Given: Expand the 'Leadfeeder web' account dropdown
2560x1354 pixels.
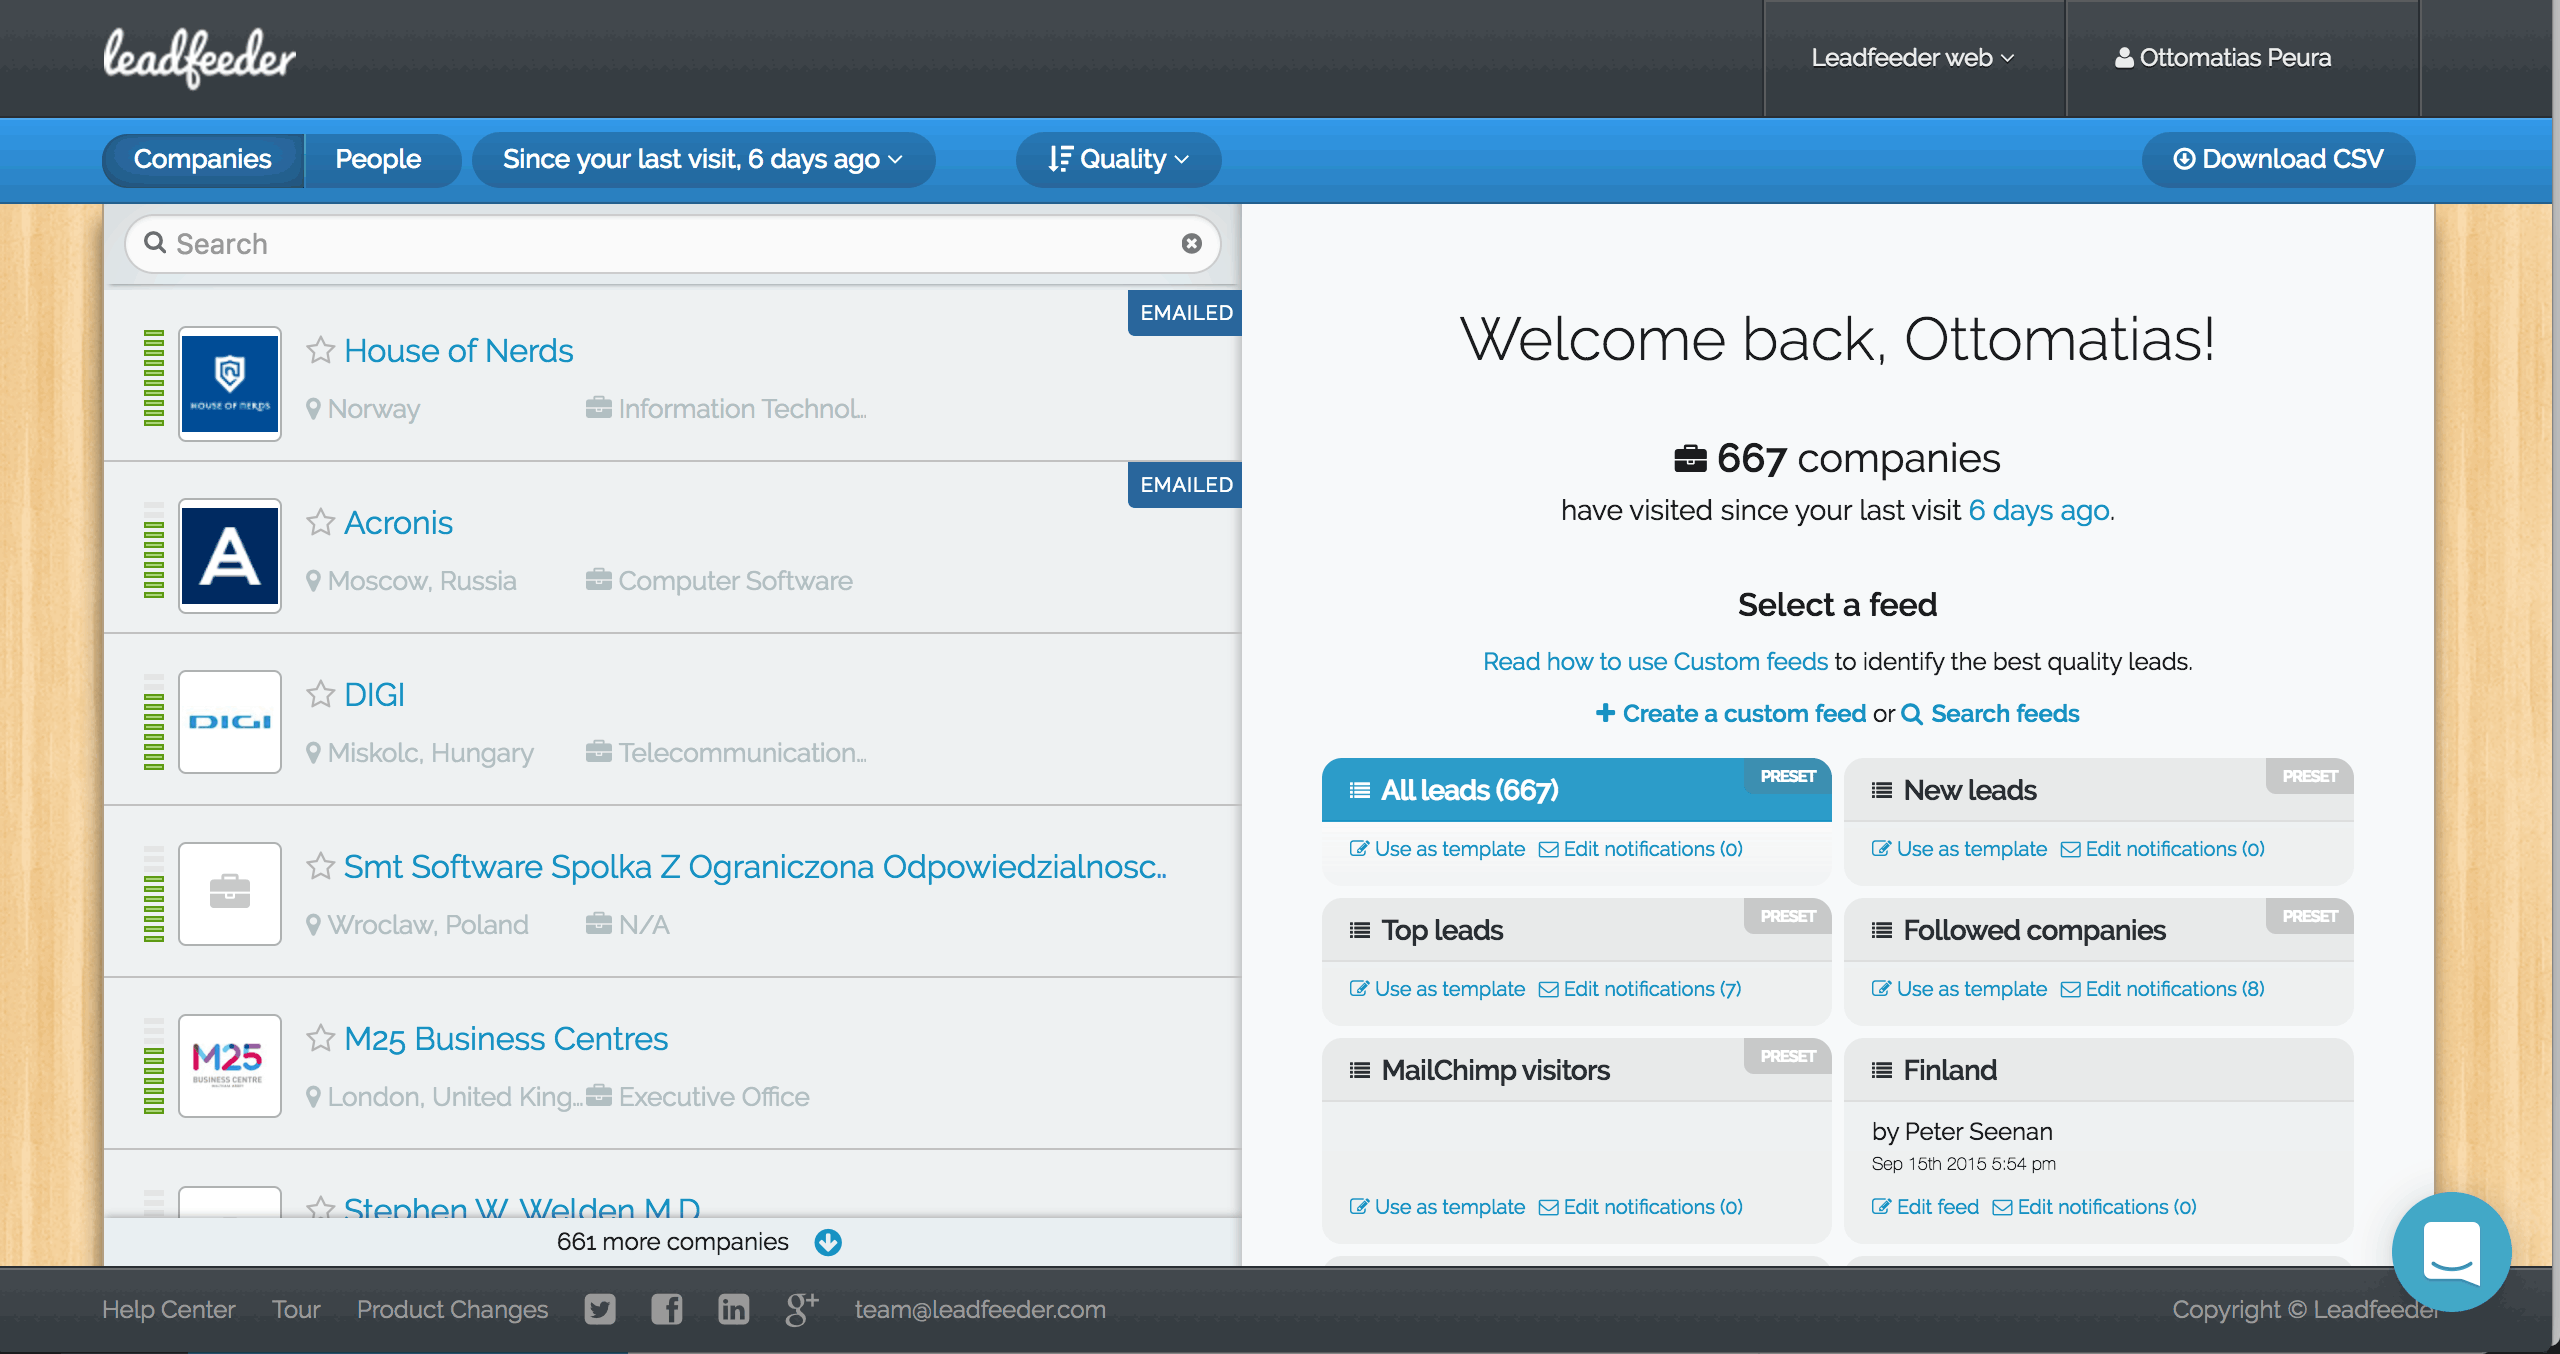Looking at the screenshot, I should [x=1912, y=58].
